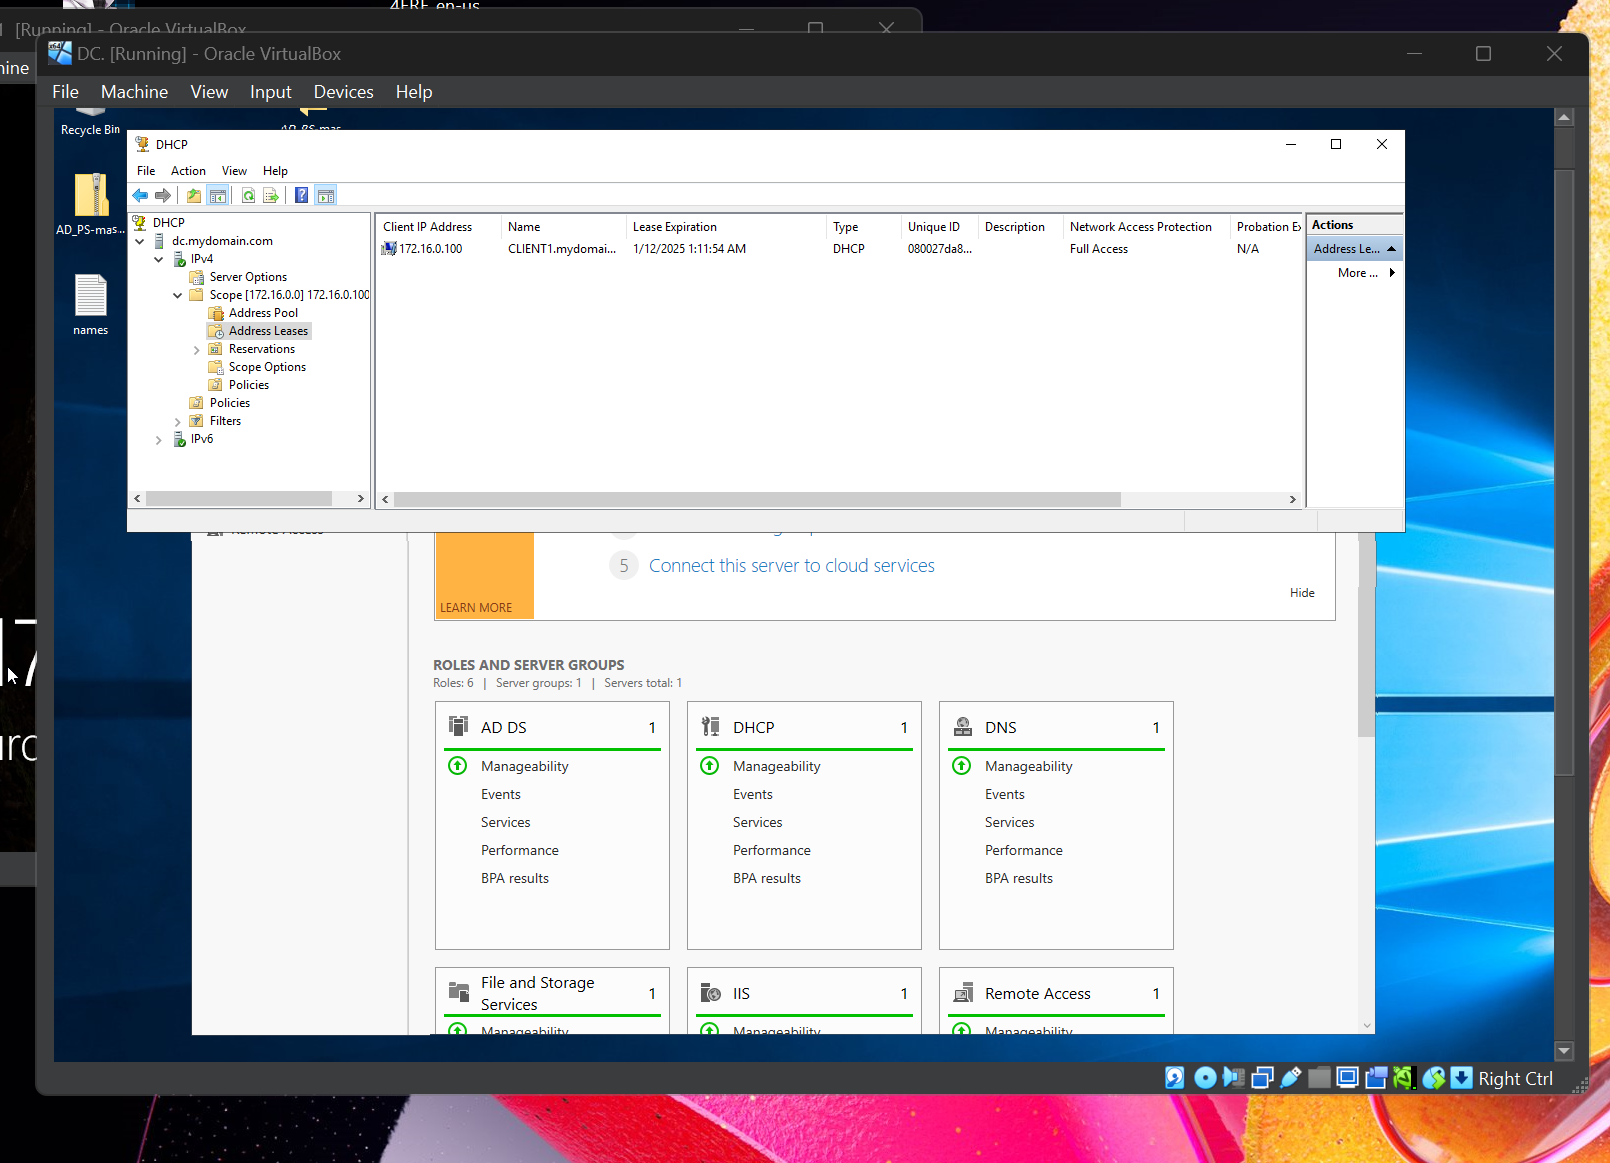1610x1163 pixels.
Task: Collapse the Address Leases actions section
Action: coord(1391,249)
